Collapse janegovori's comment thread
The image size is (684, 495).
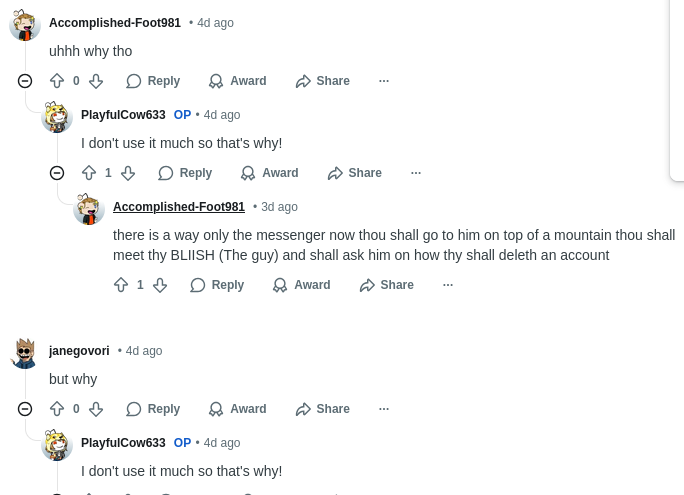[x=25, y=409]
